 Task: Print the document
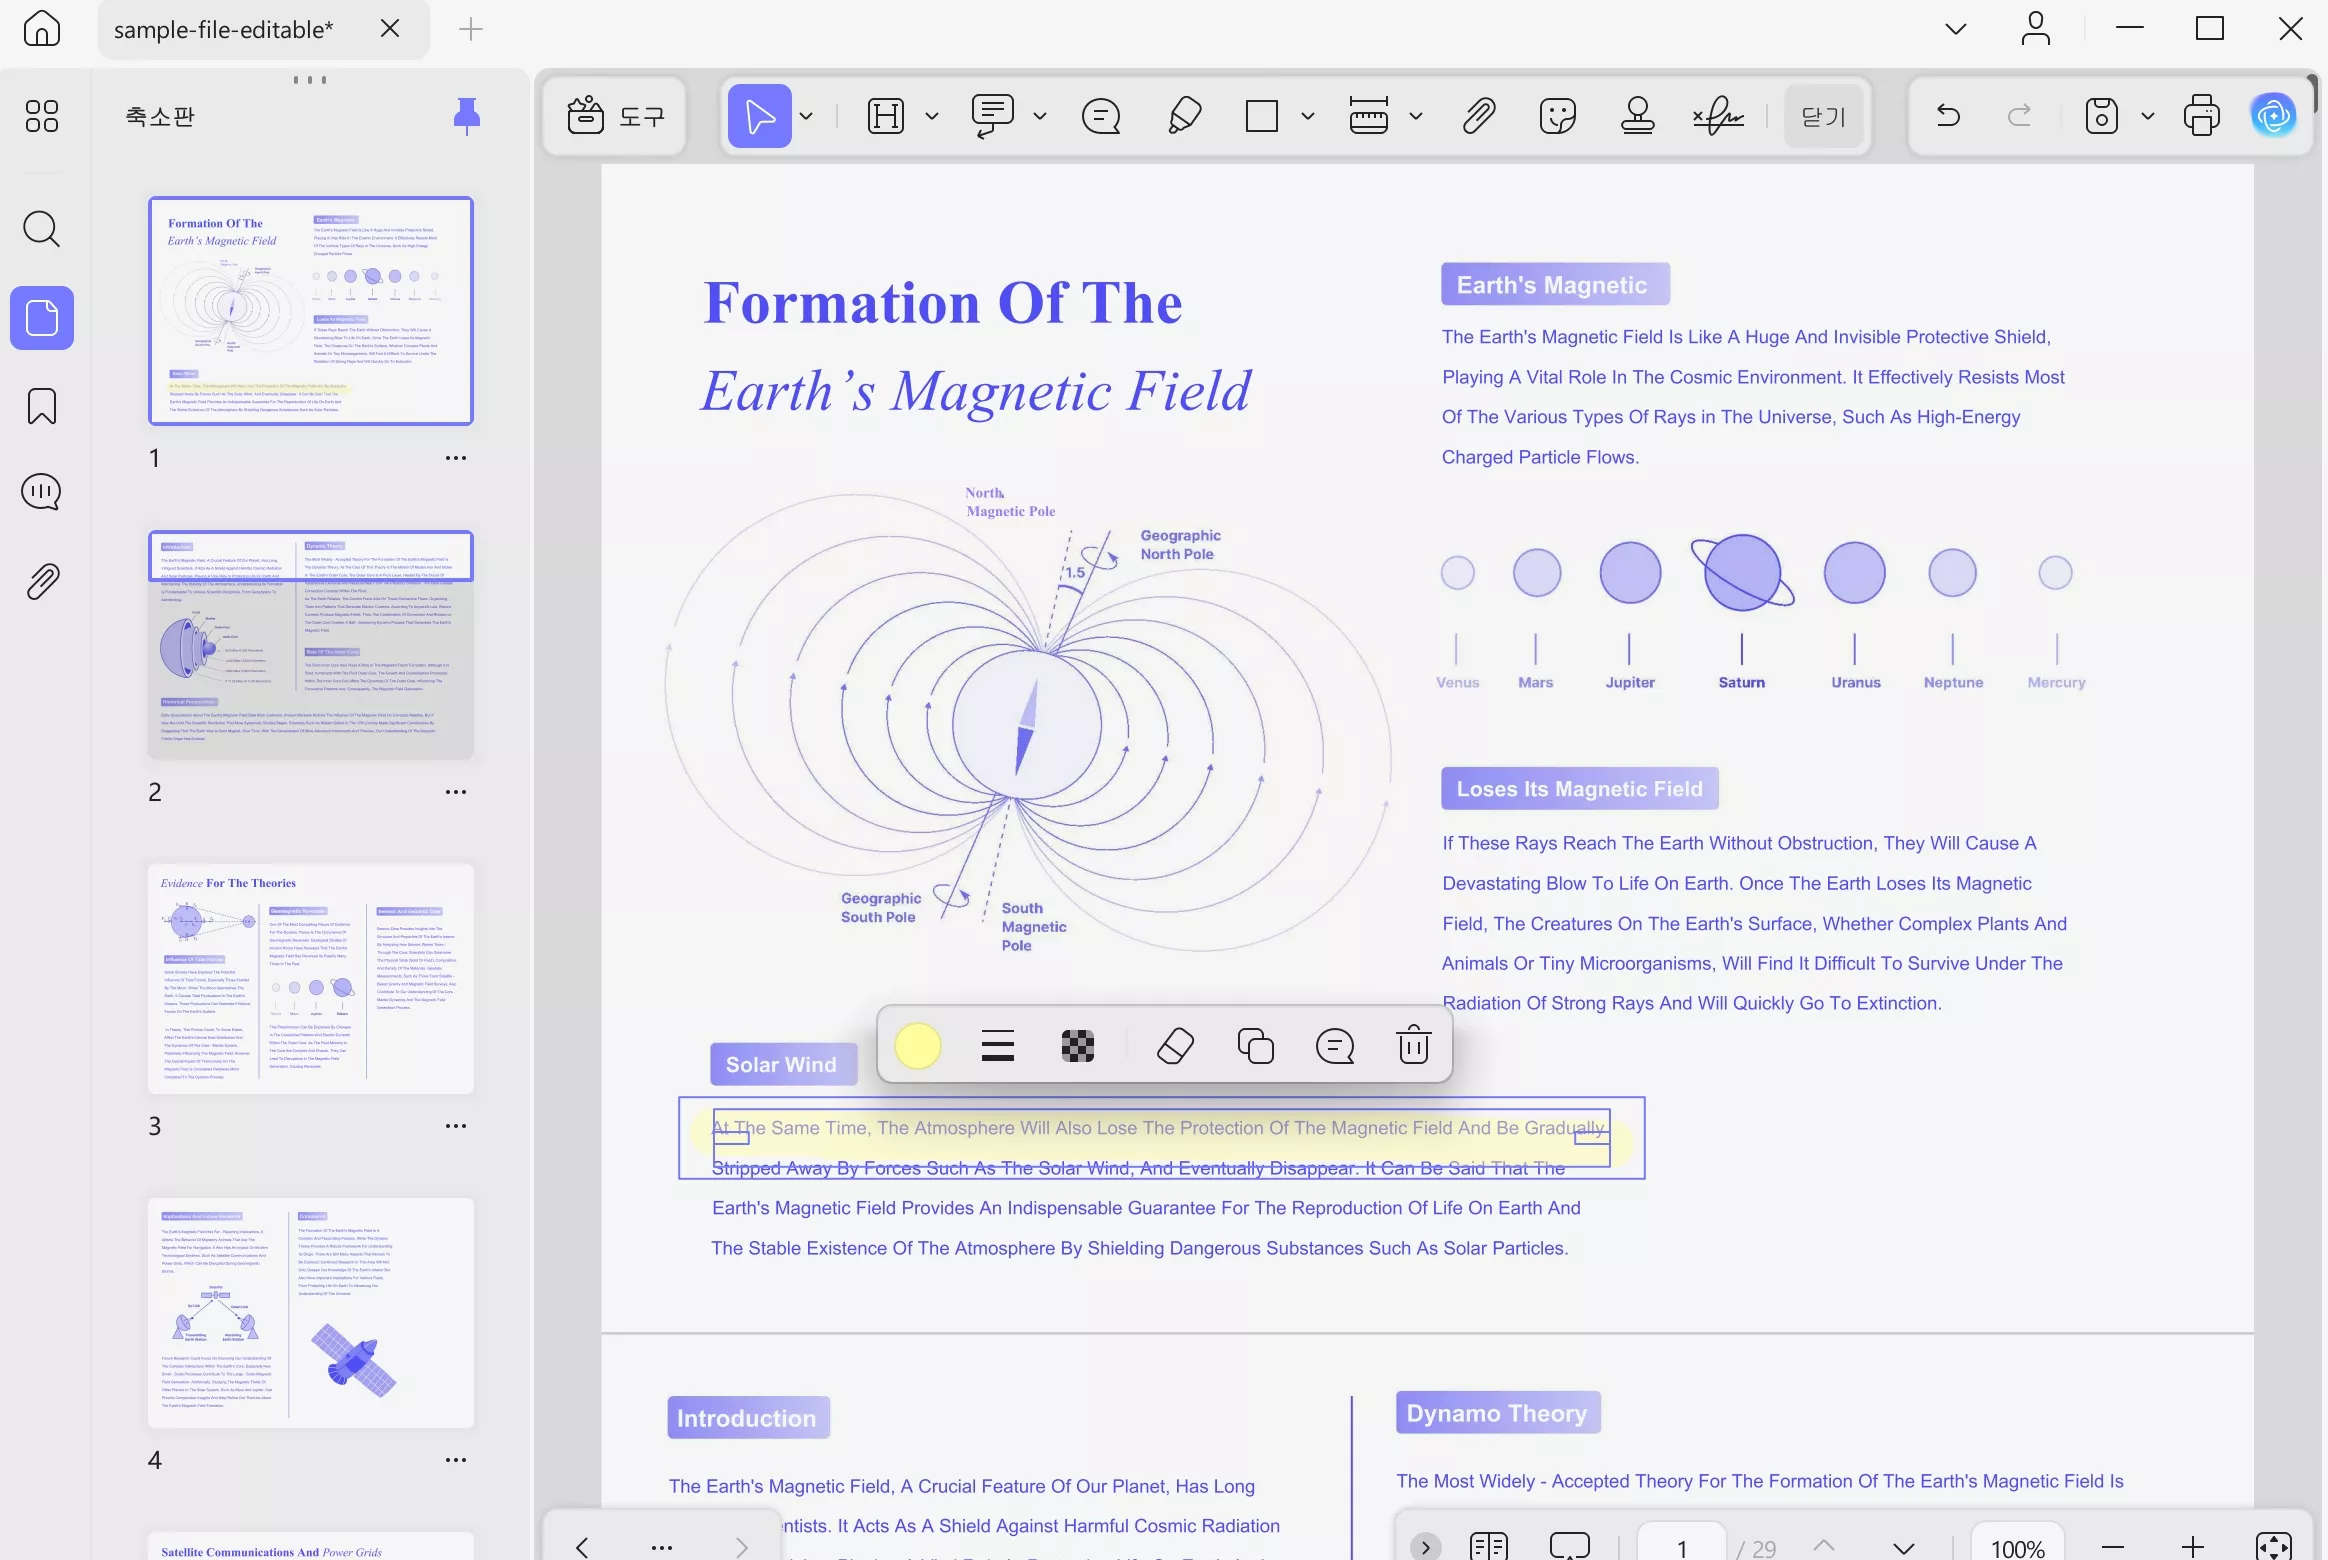click(2202, 116)
